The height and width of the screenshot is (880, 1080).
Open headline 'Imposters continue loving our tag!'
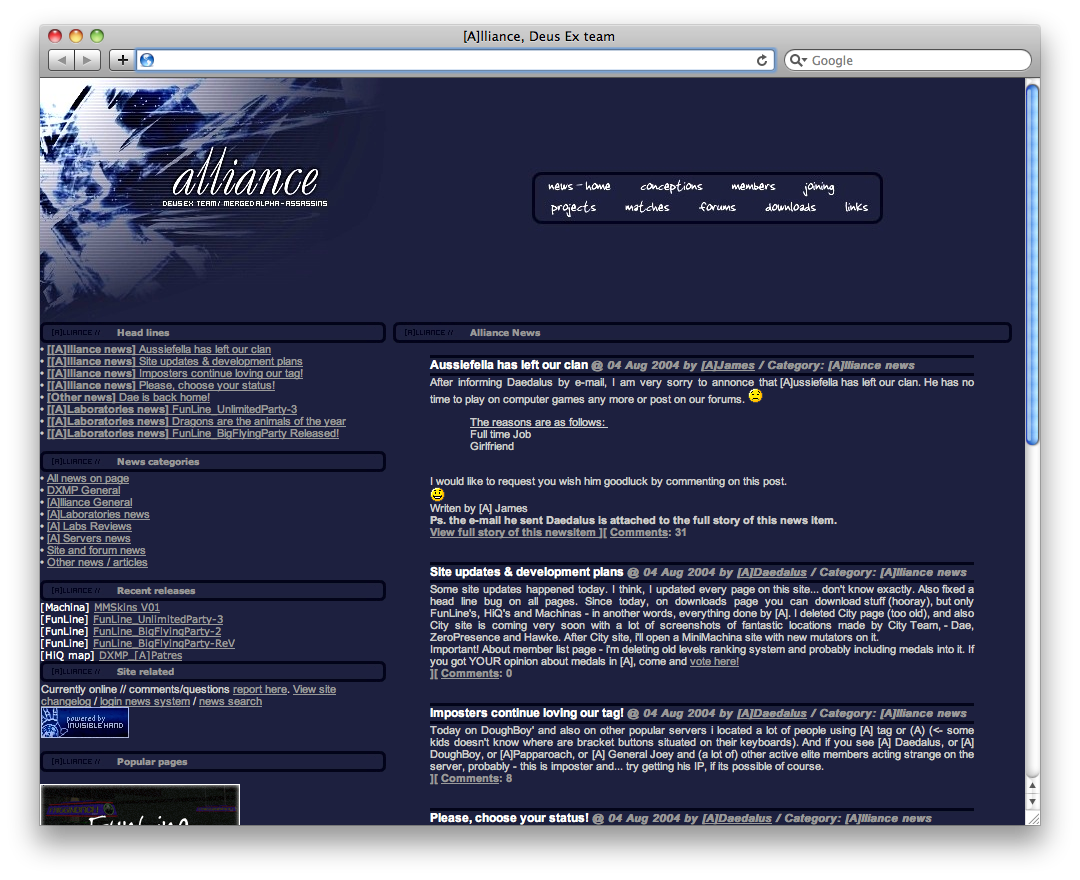pos(175,373)
